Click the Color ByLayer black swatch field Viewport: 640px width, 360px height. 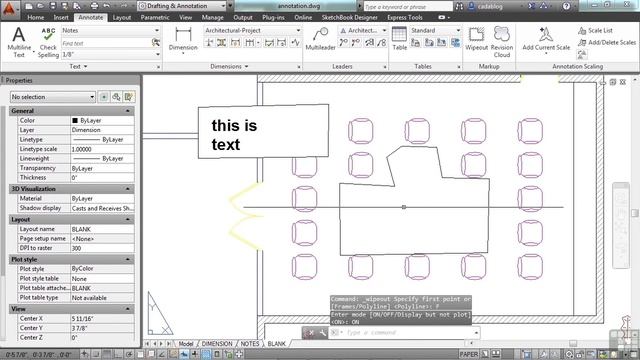click(102, 120)
